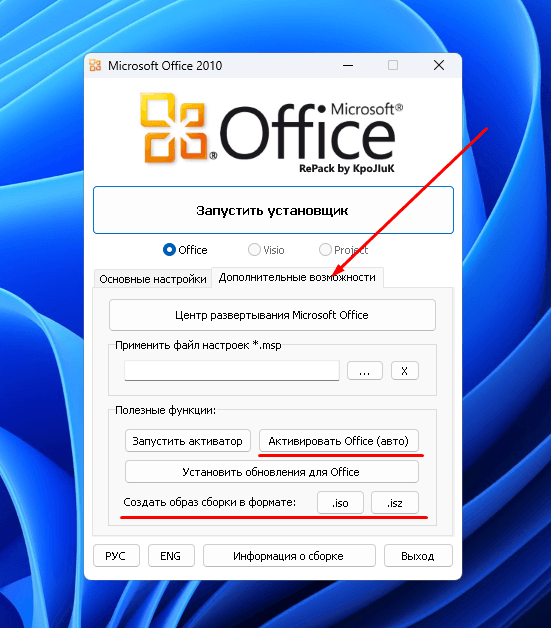Click the Применить файл настроек *.msp label
Screen dimensions: 551x628
[198, 345]
